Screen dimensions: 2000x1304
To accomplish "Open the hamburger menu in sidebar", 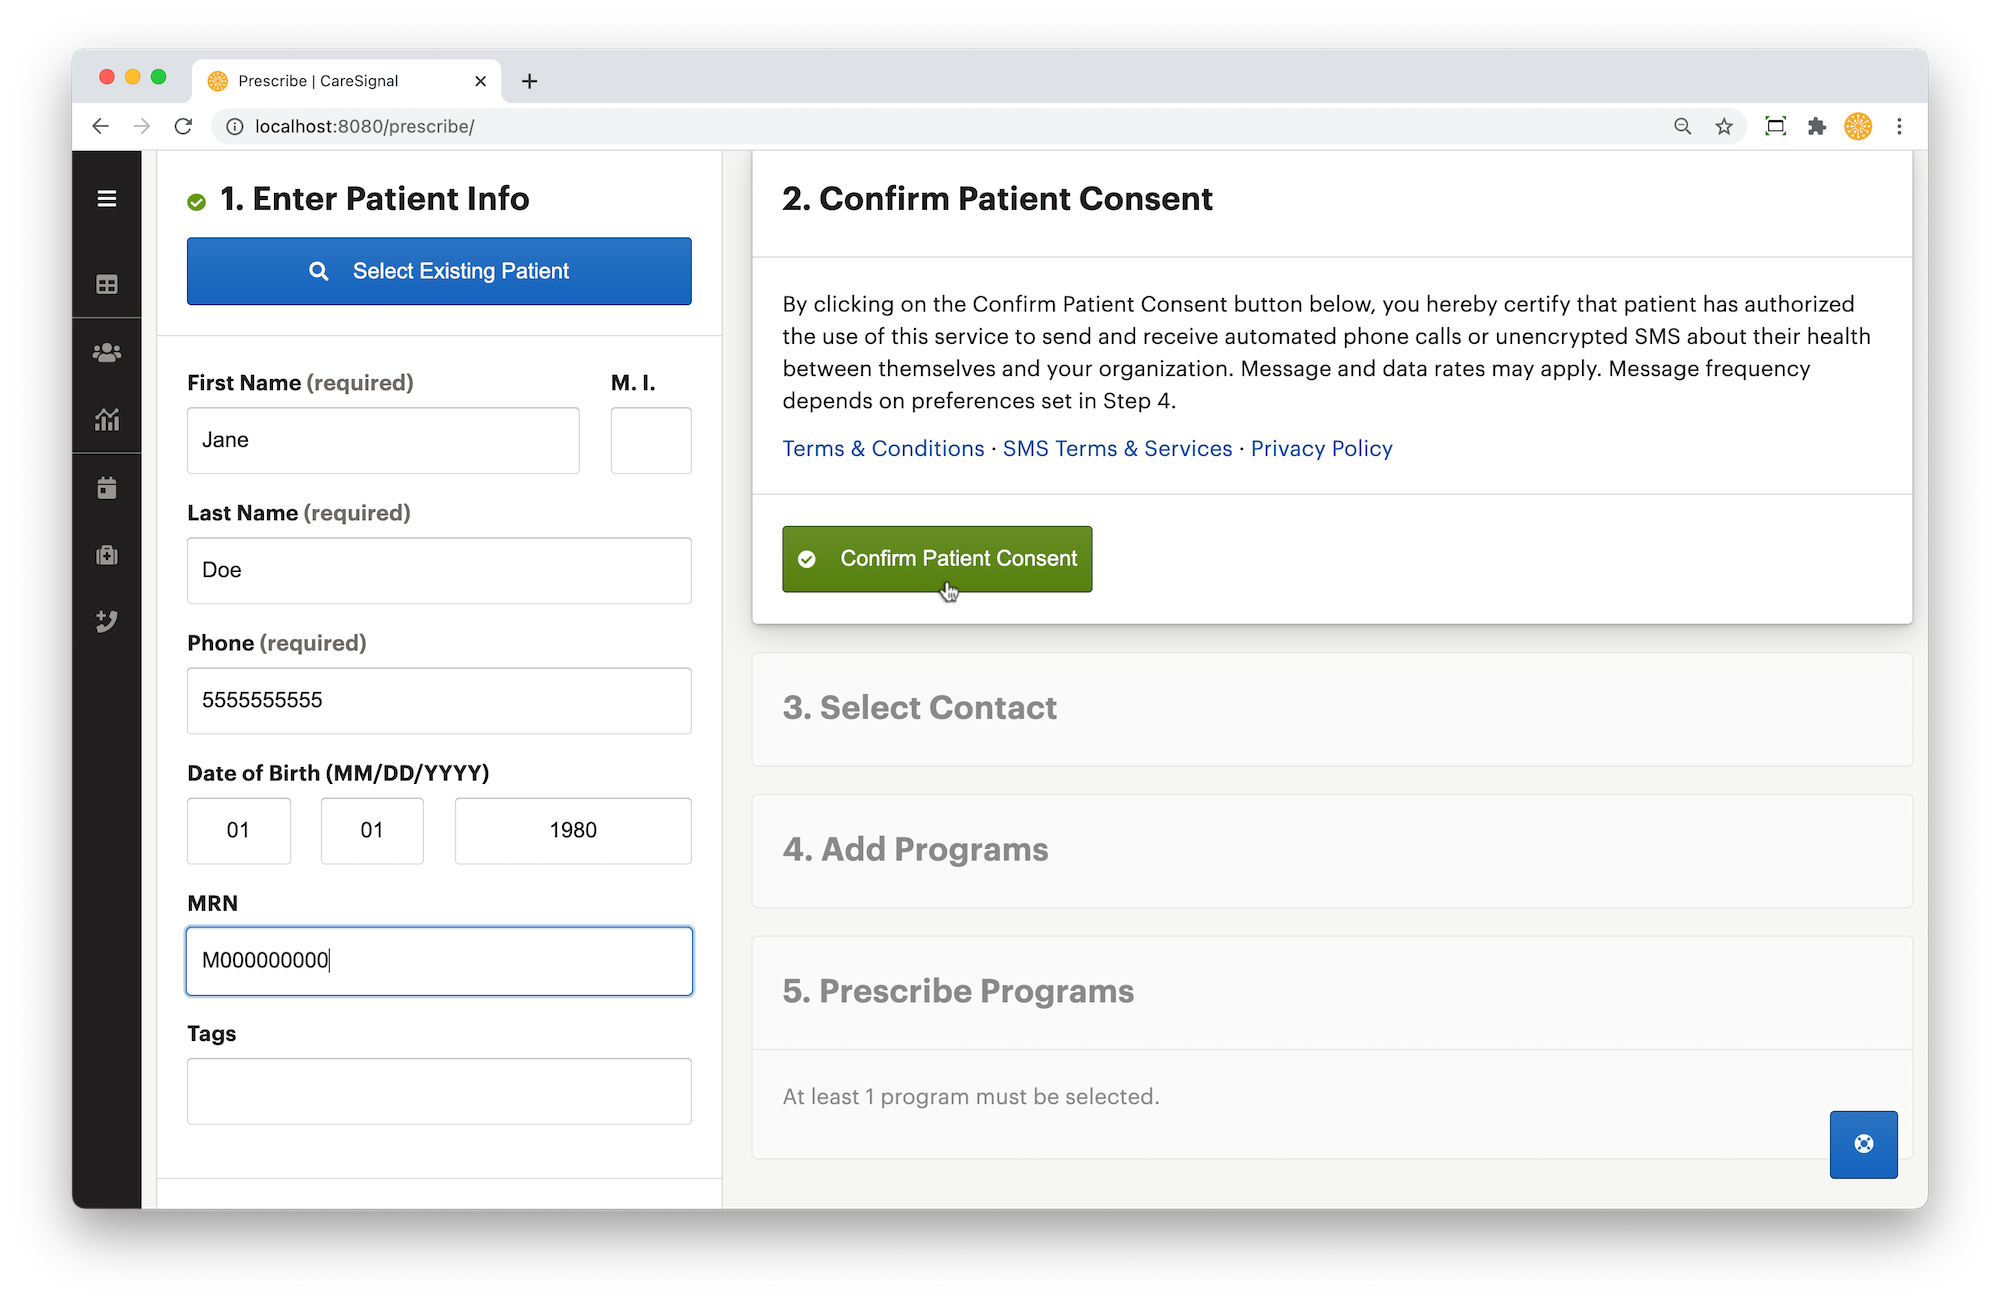I will pos(106,199).
